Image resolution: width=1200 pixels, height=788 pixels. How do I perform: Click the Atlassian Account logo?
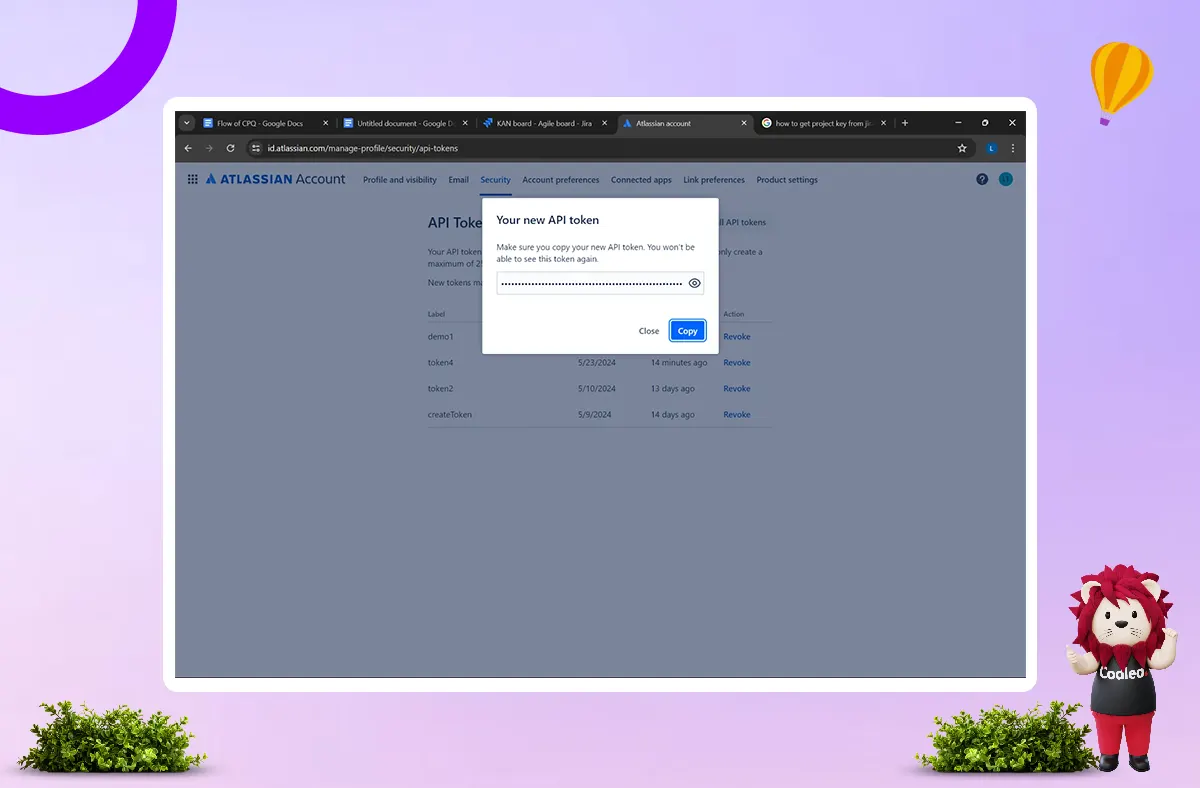pyautogui.click(x=275, y=180)
